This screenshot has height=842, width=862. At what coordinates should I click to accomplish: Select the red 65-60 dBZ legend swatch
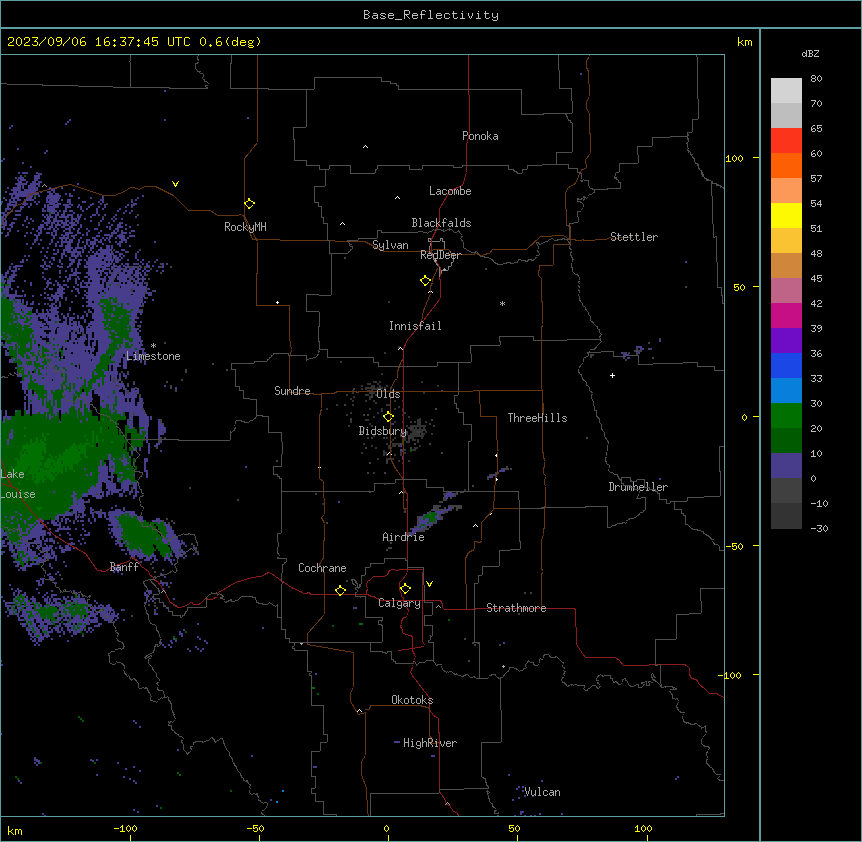(786, 141)
